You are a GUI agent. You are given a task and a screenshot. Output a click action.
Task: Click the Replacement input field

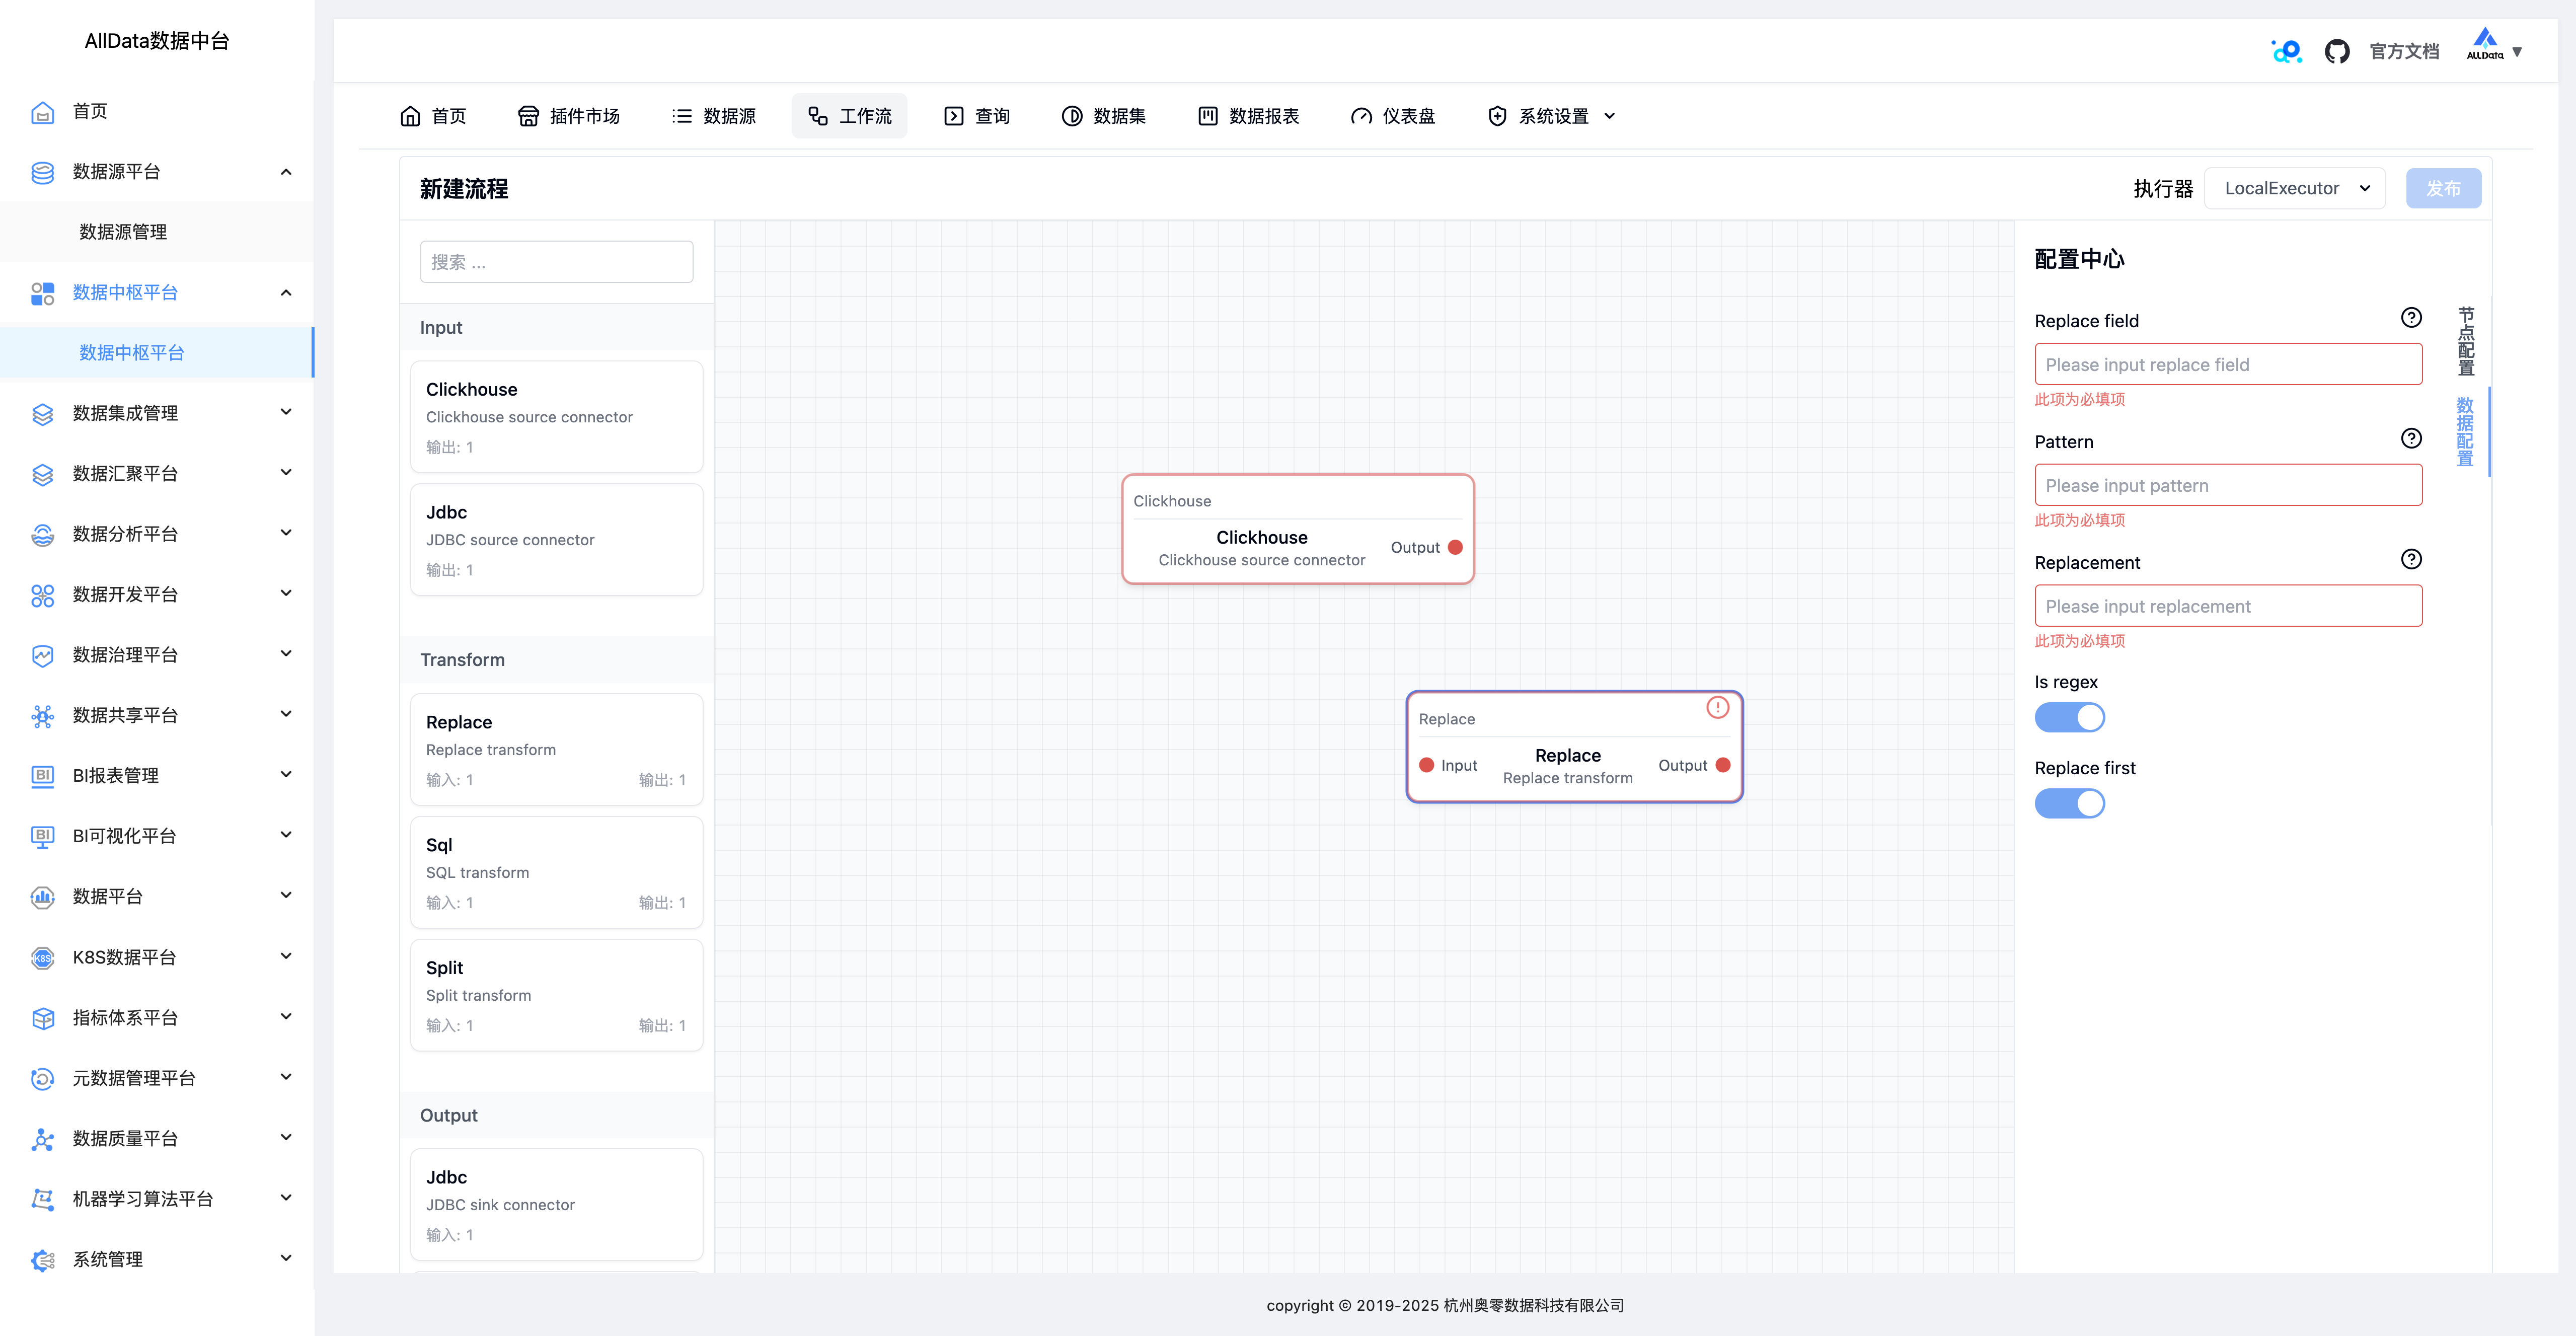click(2228, 606)
